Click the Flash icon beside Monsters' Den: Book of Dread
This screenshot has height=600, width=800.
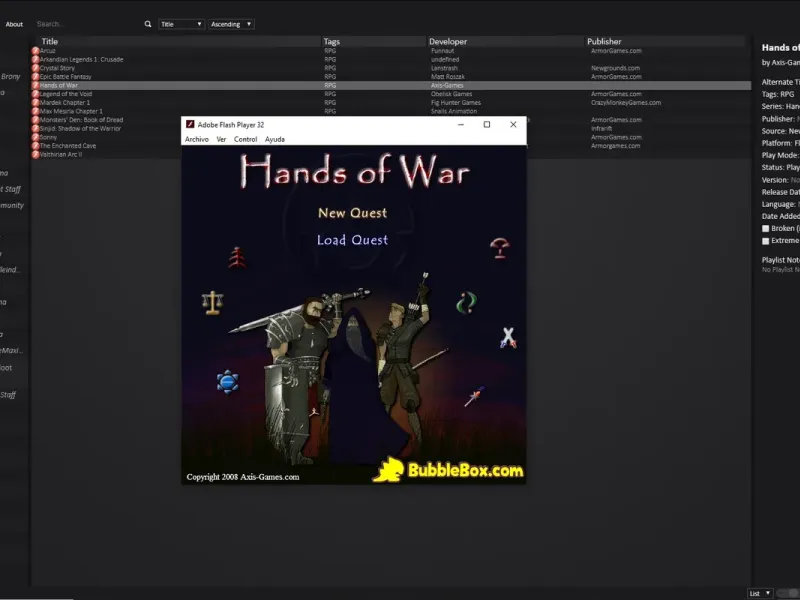point(35,120)
